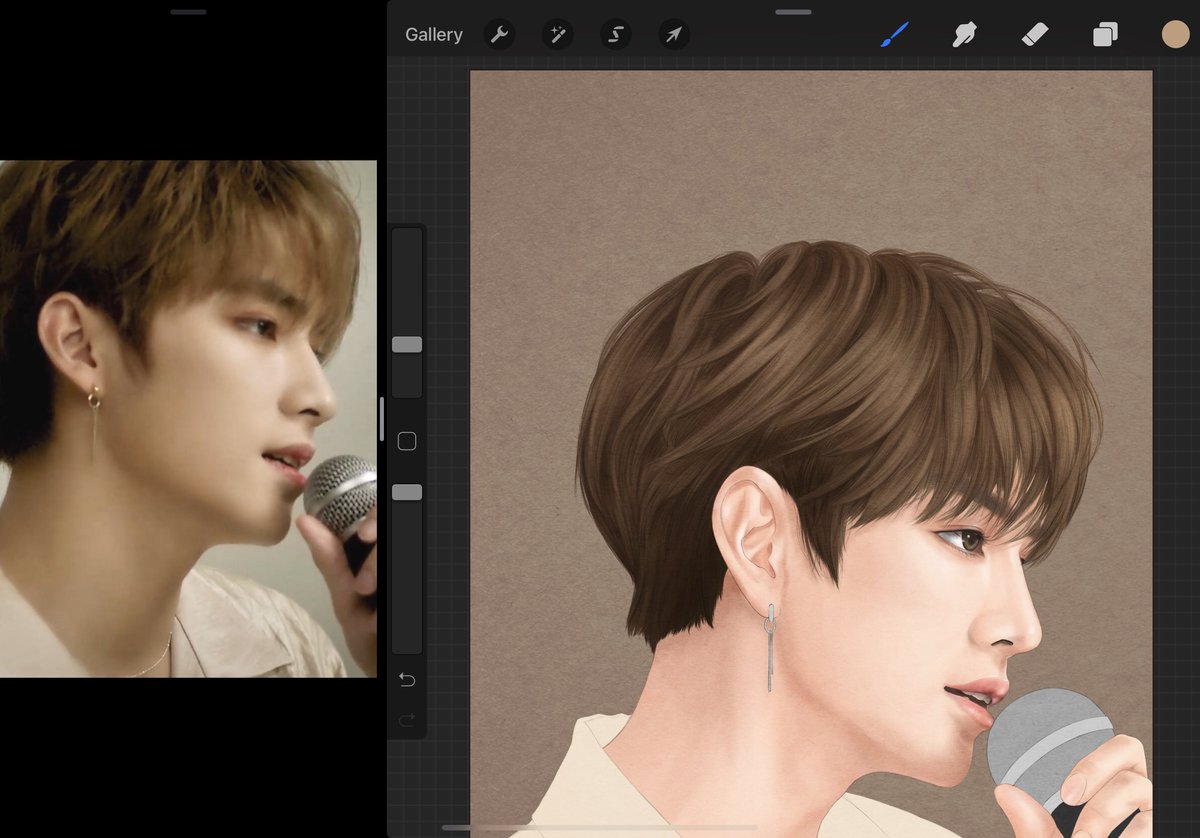Image resolution: width=1200 pixels, height=838 pixels.
Task: Activate the Selection tool
Action: tap(615, 35)
